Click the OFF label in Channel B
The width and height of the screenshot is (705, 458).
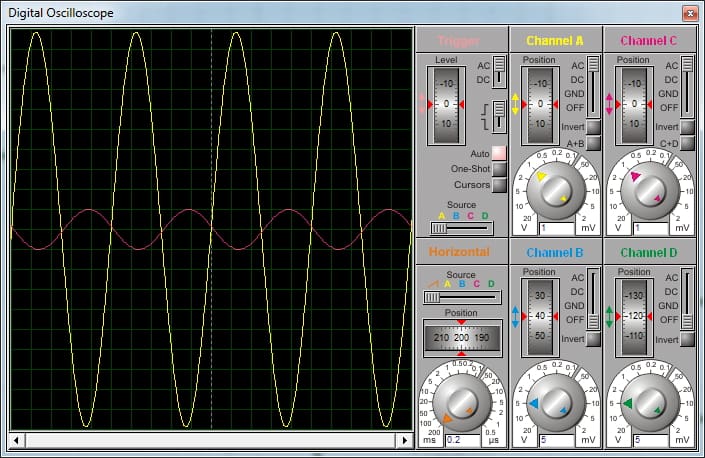(575, 320)
